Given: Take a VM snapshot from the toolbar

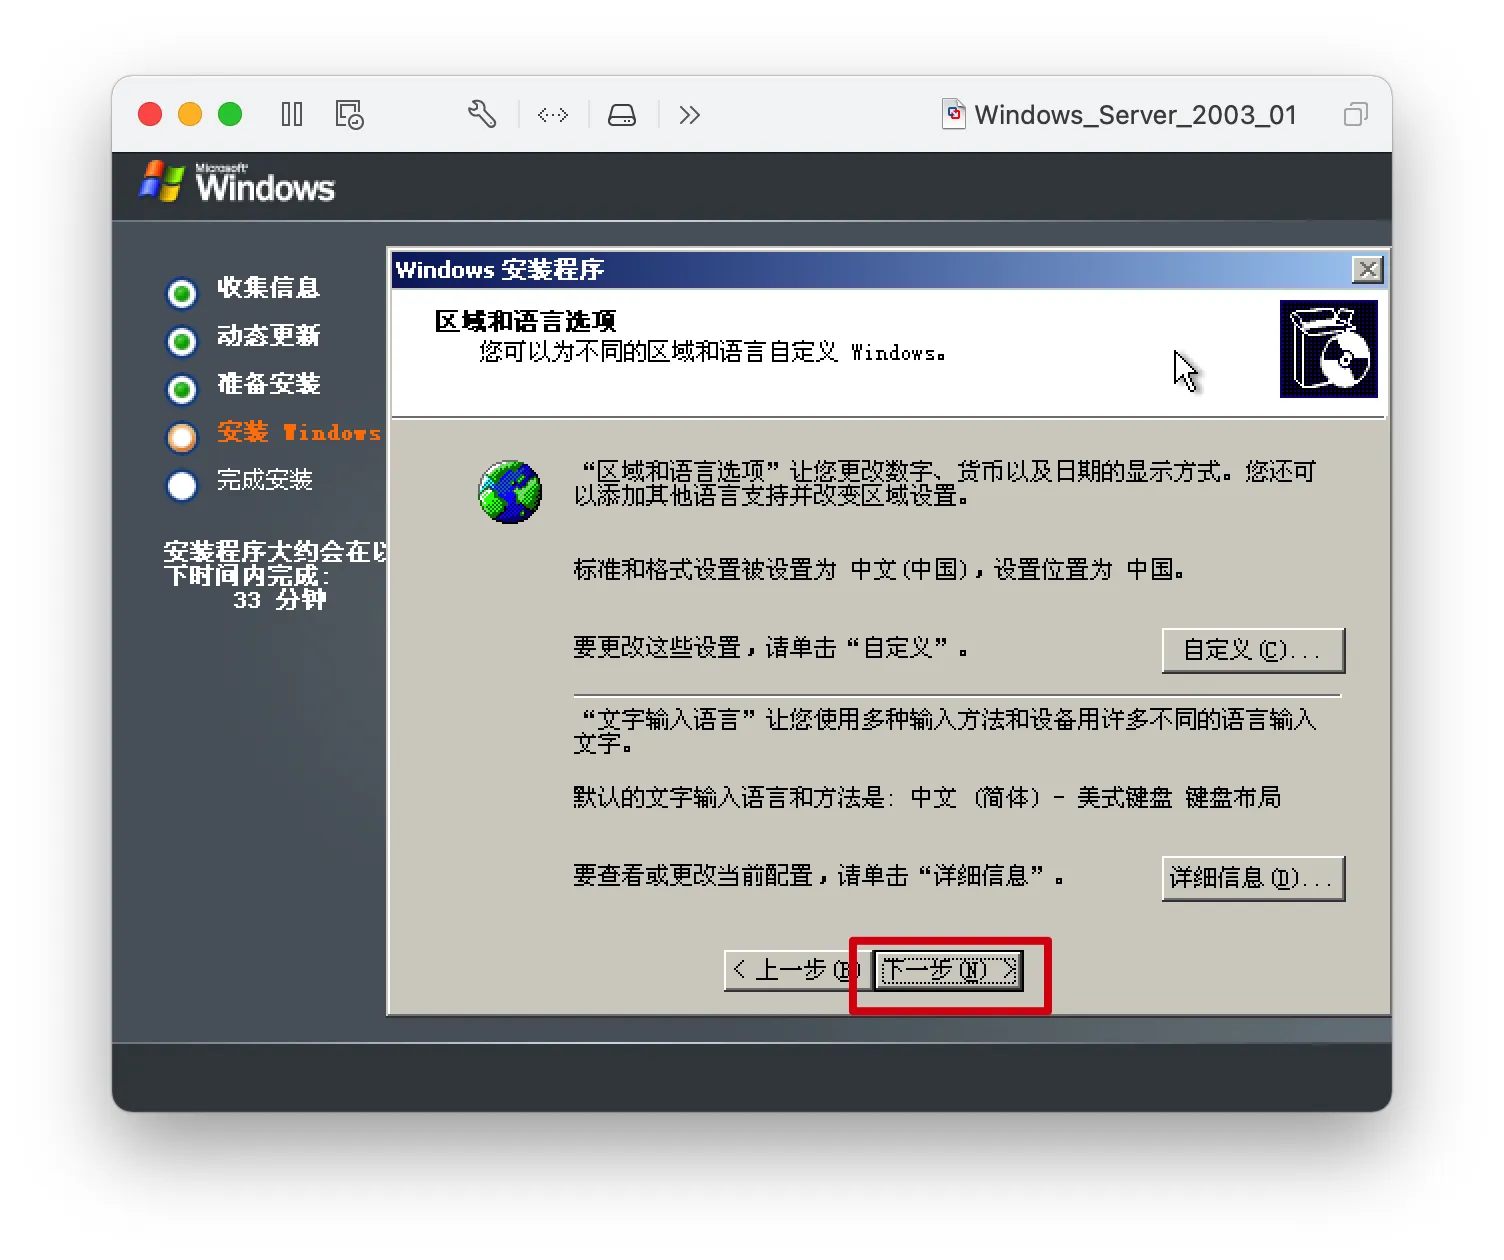Looking at the screenshot, I should click(x=349, y=114).
